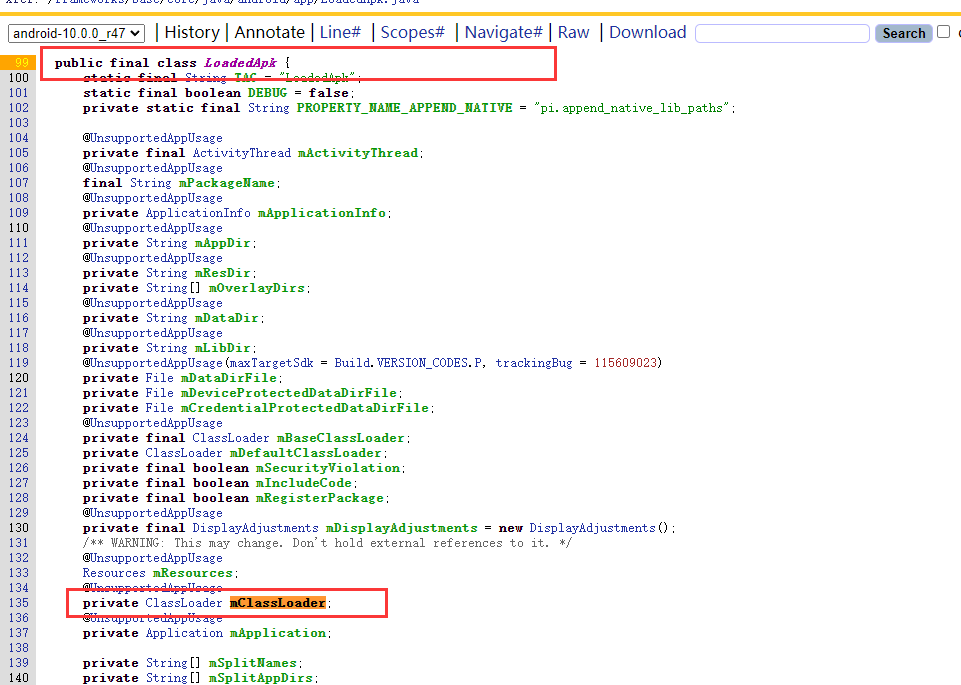Image resolution: width=961 pixels, height=685 pixels.
Task: Open the Scopes# link
Action: 412,32
